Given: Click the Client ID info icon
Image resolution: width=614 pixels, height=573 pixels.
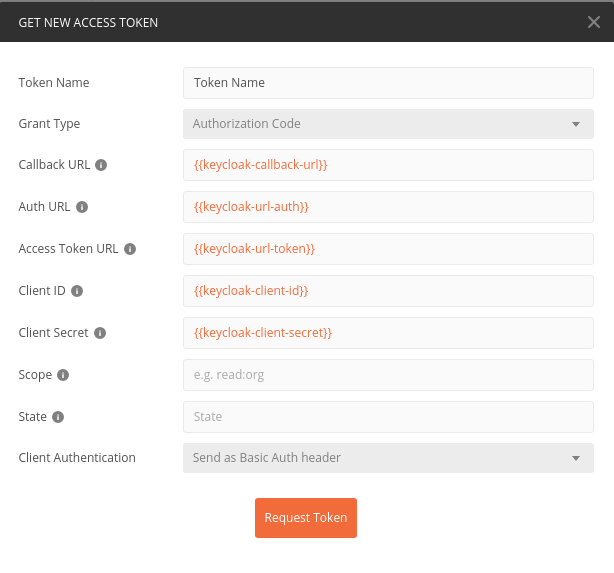Looking at the screenshot, I should pyautogui.click(x=77, y=291).
